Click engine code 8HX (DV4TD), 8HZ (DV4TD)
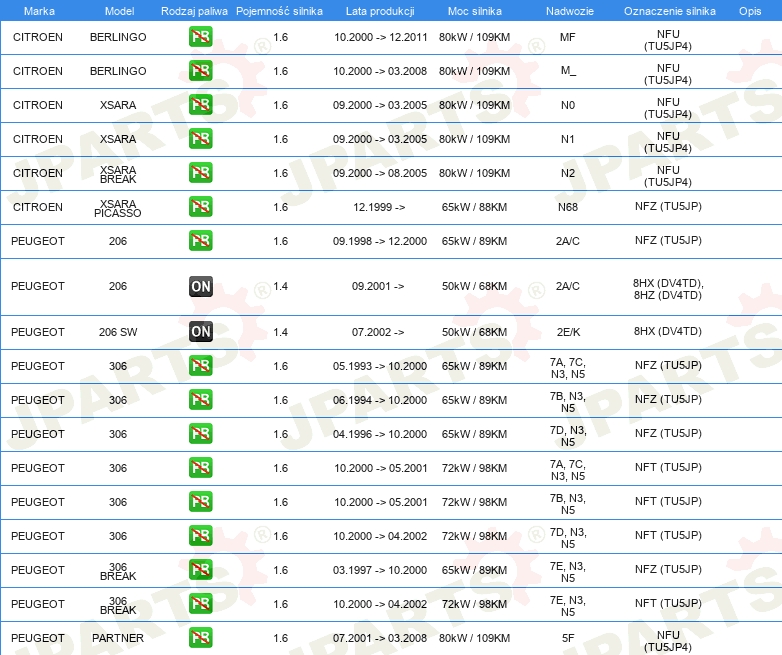782x655 pixels. [668, 289]
